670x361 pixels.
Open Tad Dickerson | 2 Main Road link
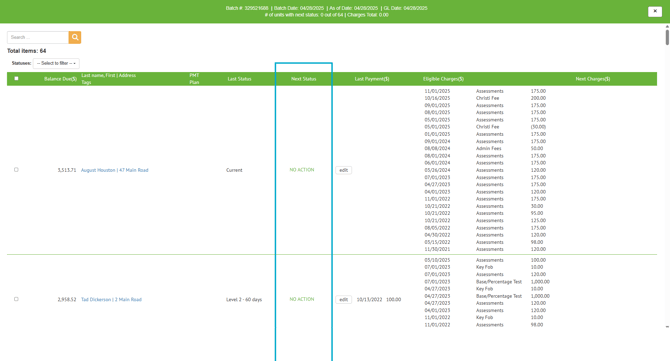pos(111,299)
